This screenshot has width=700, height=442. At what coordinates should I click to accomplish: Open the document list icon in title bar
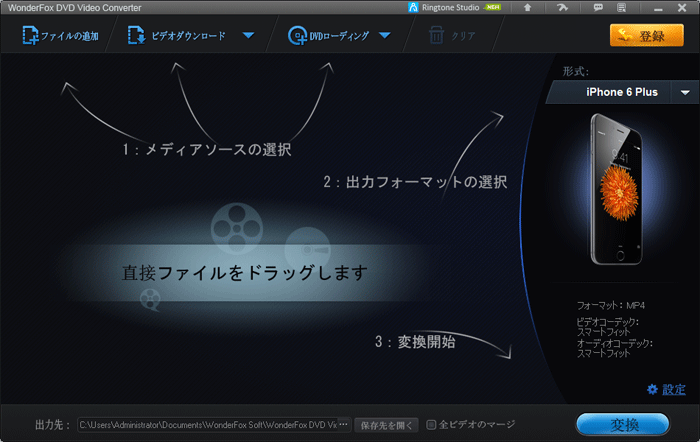point(621,8)
